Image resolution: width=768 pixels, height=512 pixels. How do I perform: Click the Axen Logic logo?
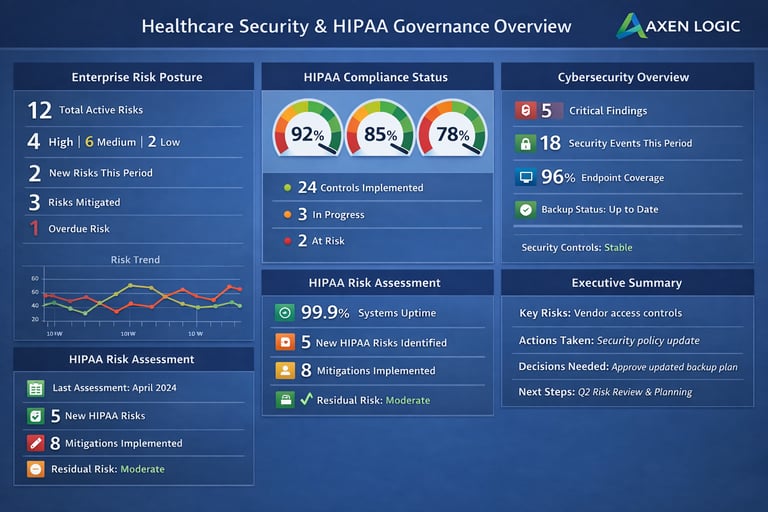click(678, 25)
